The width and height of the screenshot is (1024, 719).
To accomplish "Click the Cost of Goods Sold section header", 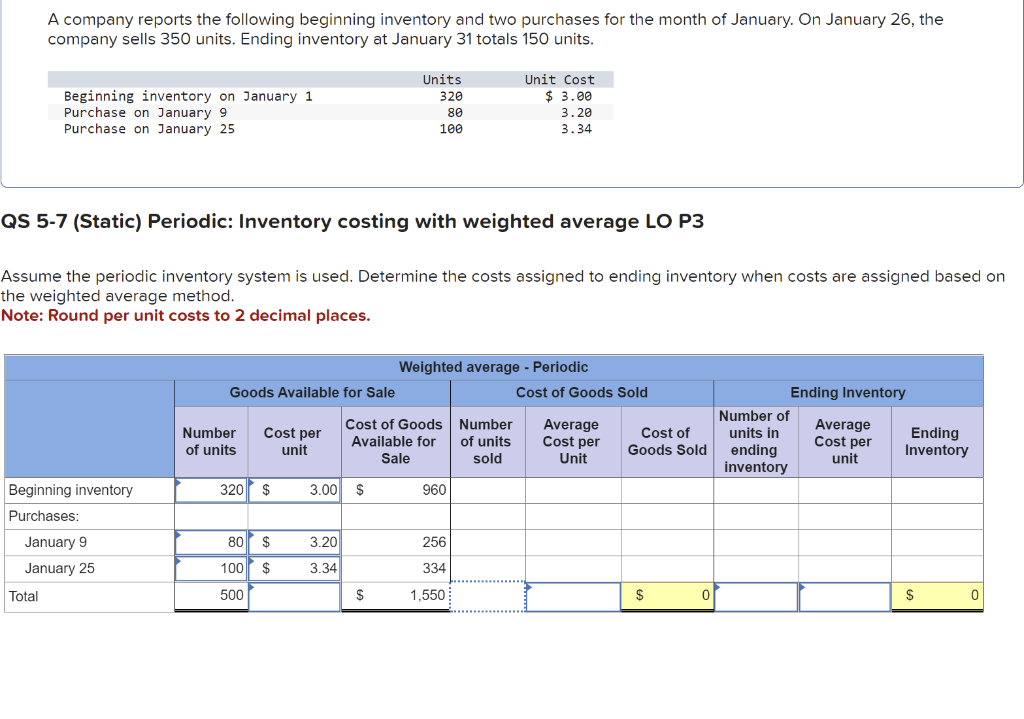I will [x=582, y=392].
